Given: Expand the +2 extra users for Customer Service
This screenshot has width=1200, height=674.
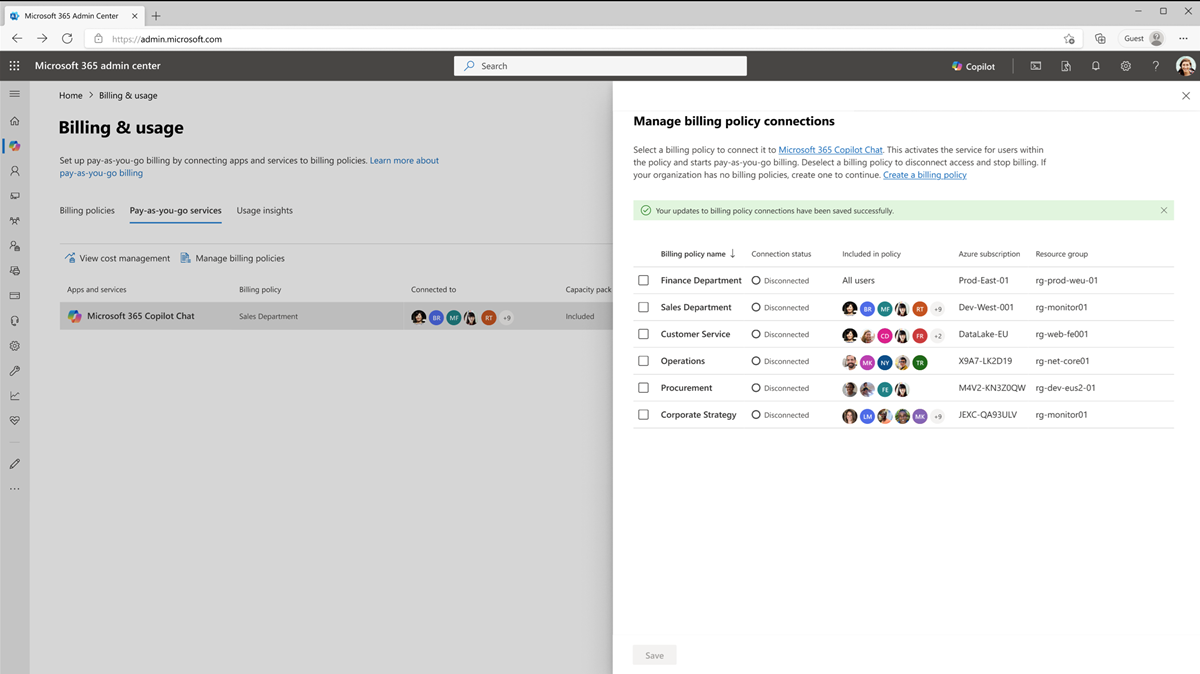Looking at the screenshot, I should [x=937, y=335].
